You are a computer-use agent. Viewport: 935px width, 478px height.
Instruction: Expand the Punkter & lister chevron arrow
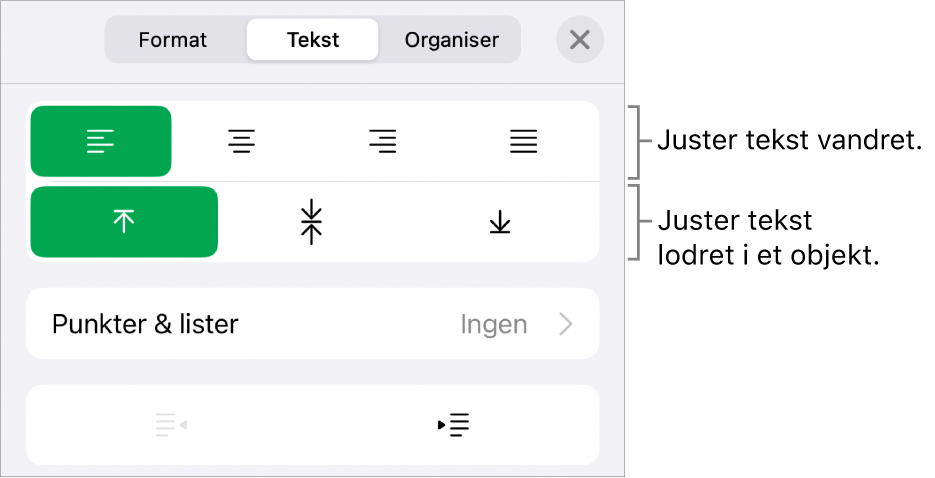pos(566,324)
